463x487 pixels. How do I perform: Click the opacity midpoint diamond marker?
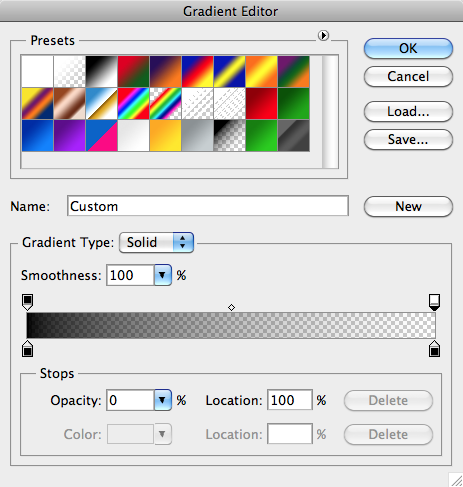231,307
